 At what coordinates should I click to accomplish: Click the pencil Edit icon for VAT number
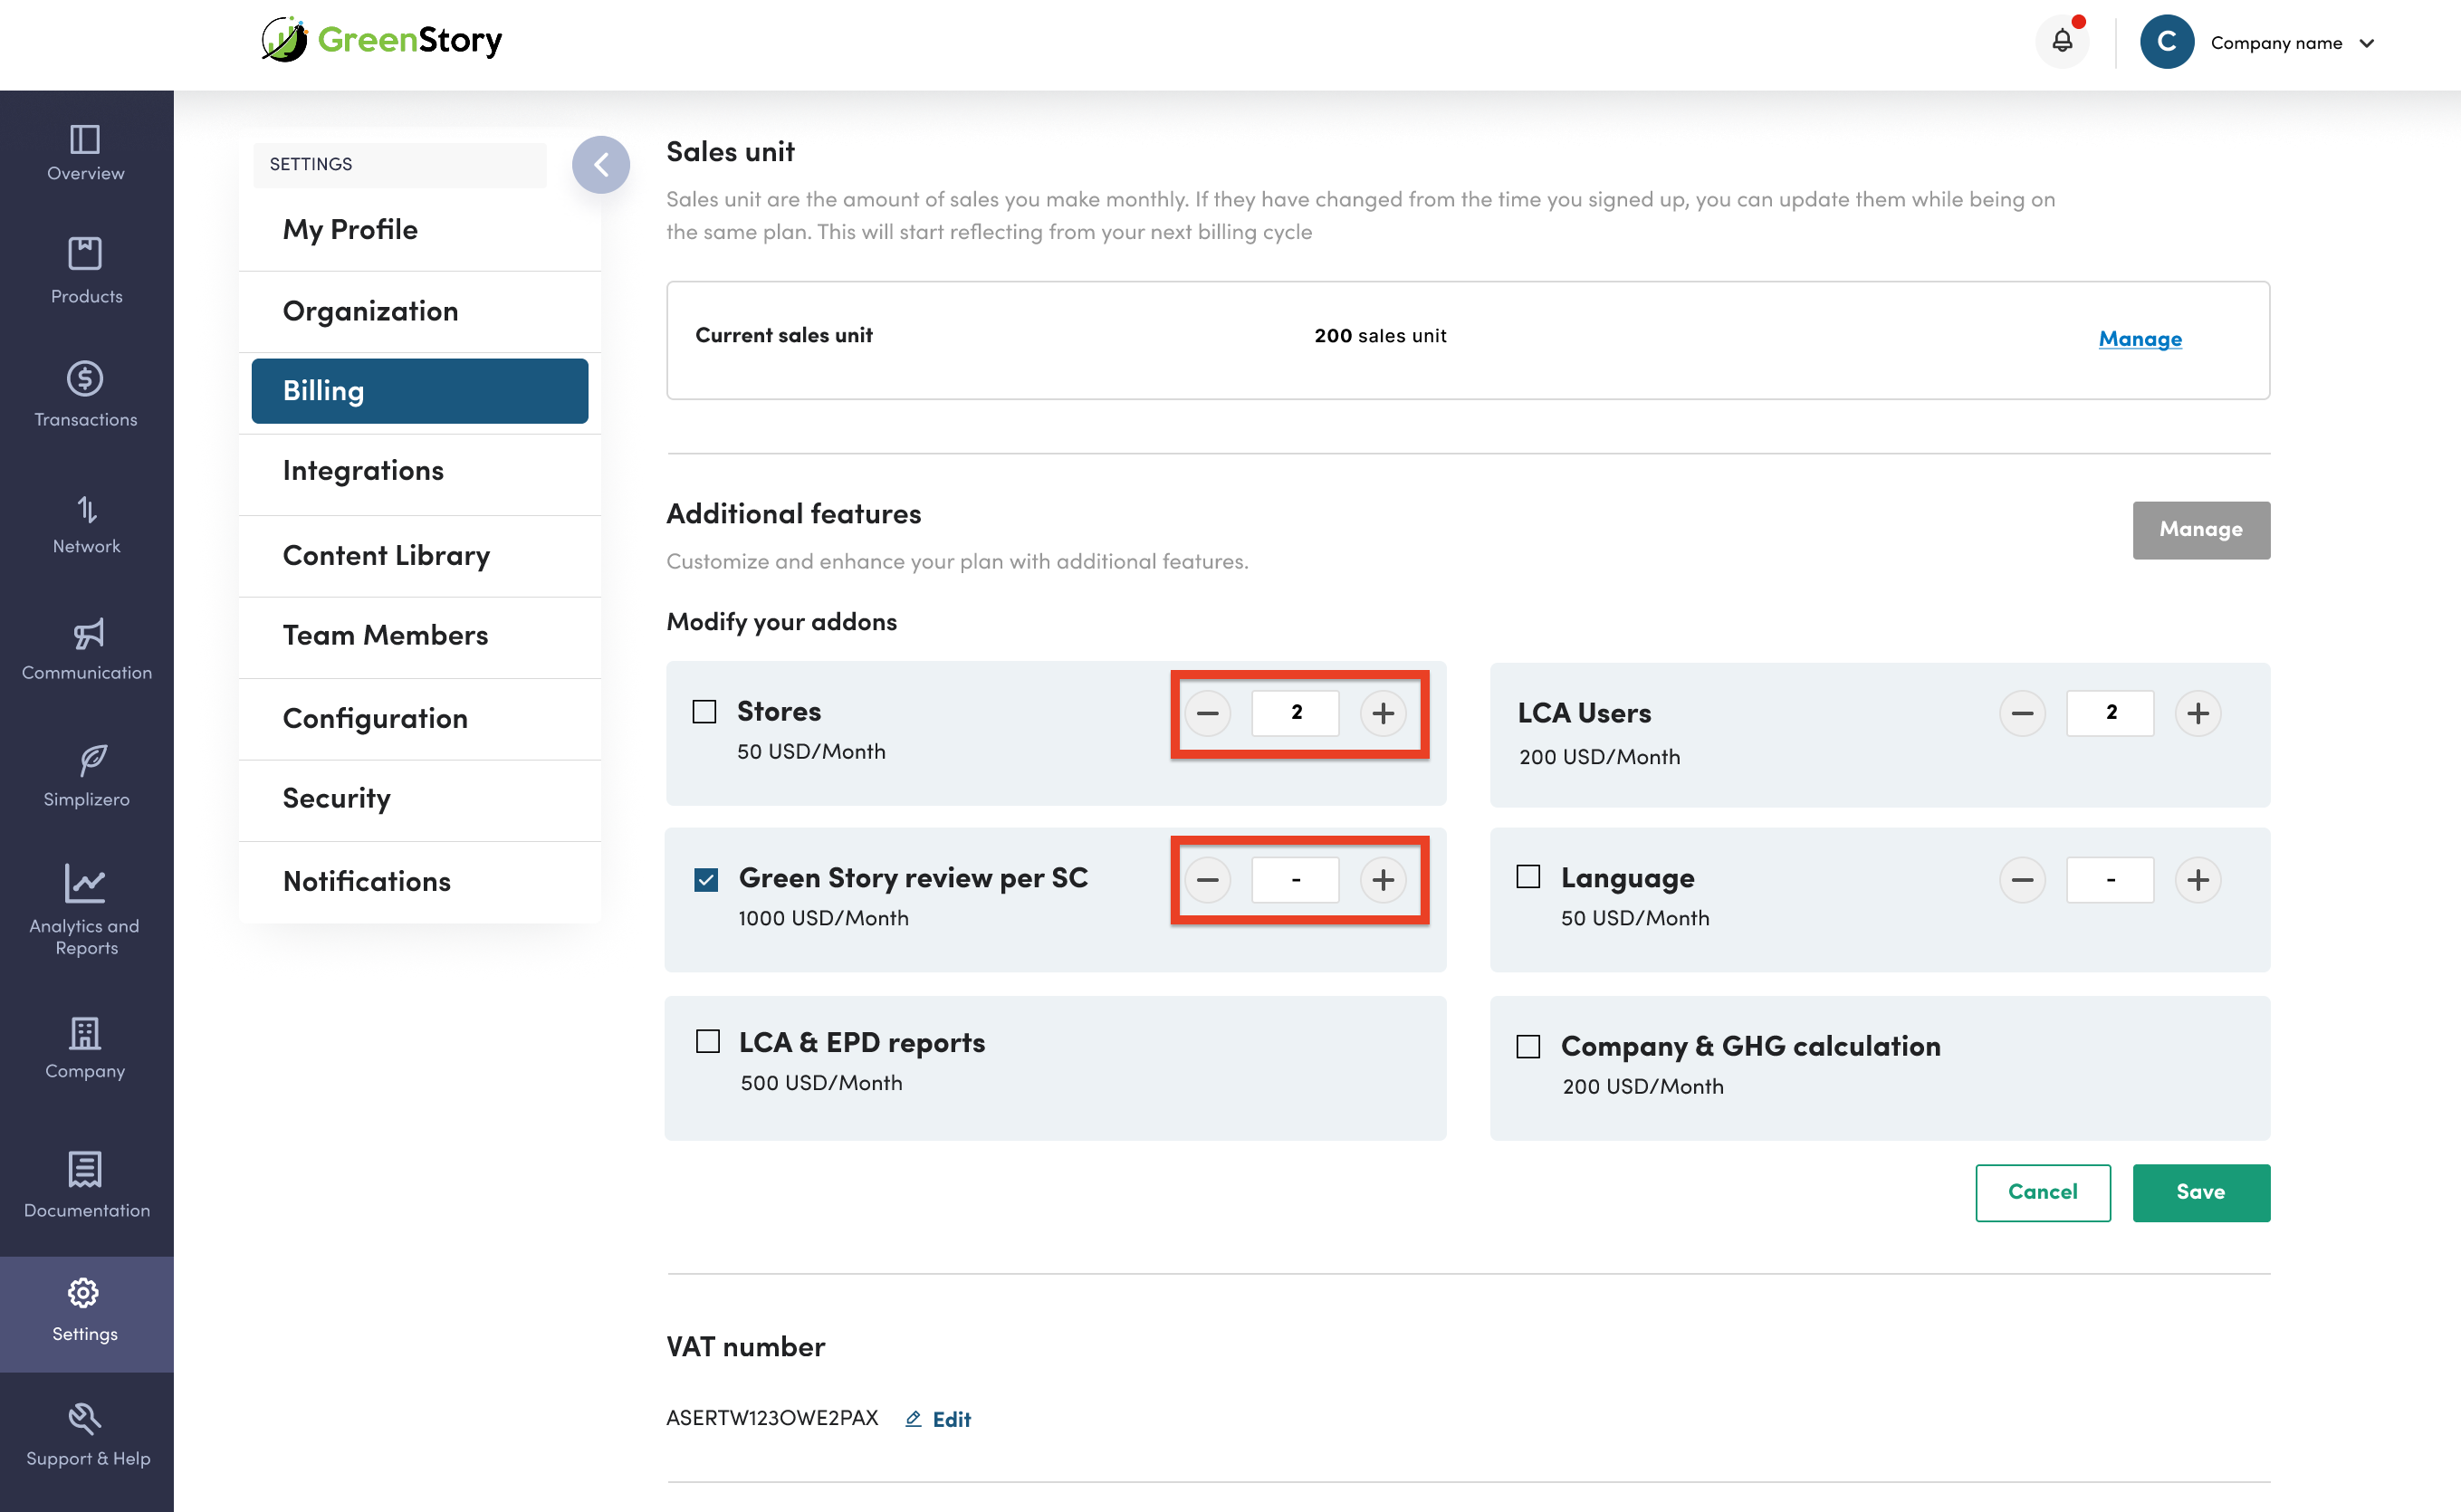point(913,1418)
